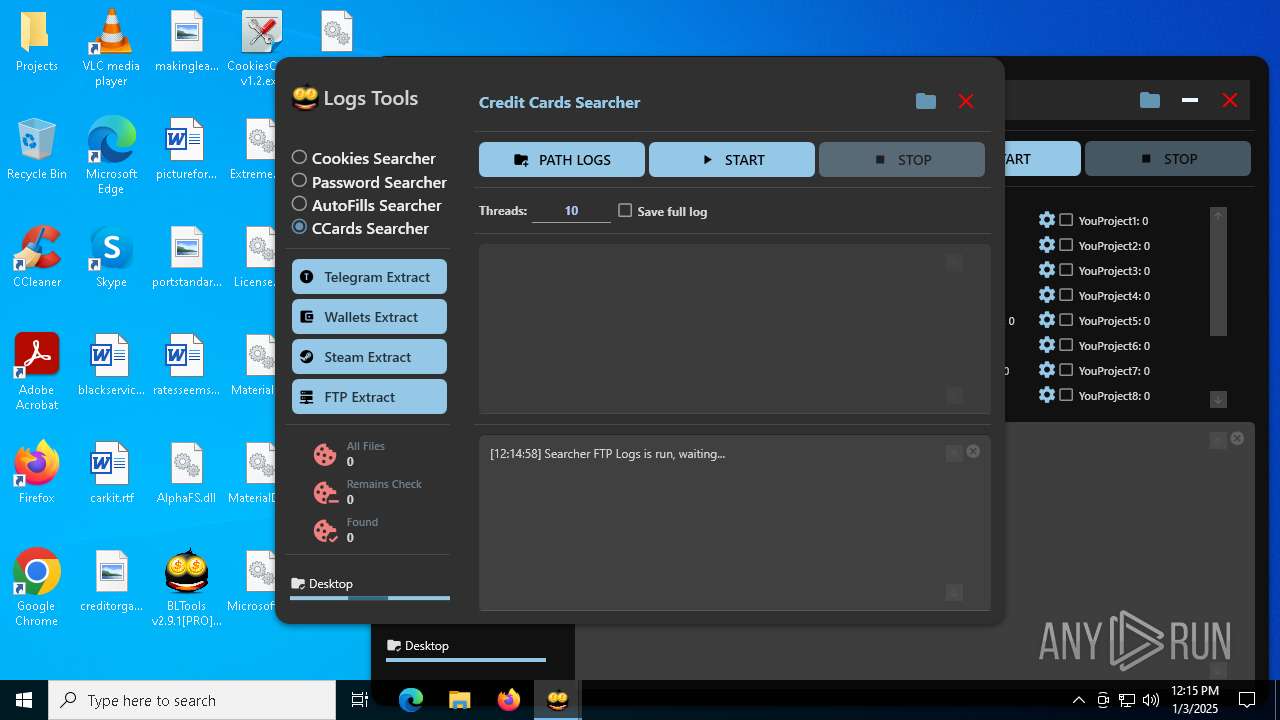Click BLTools app icon in taskbar

click(557, 700)
